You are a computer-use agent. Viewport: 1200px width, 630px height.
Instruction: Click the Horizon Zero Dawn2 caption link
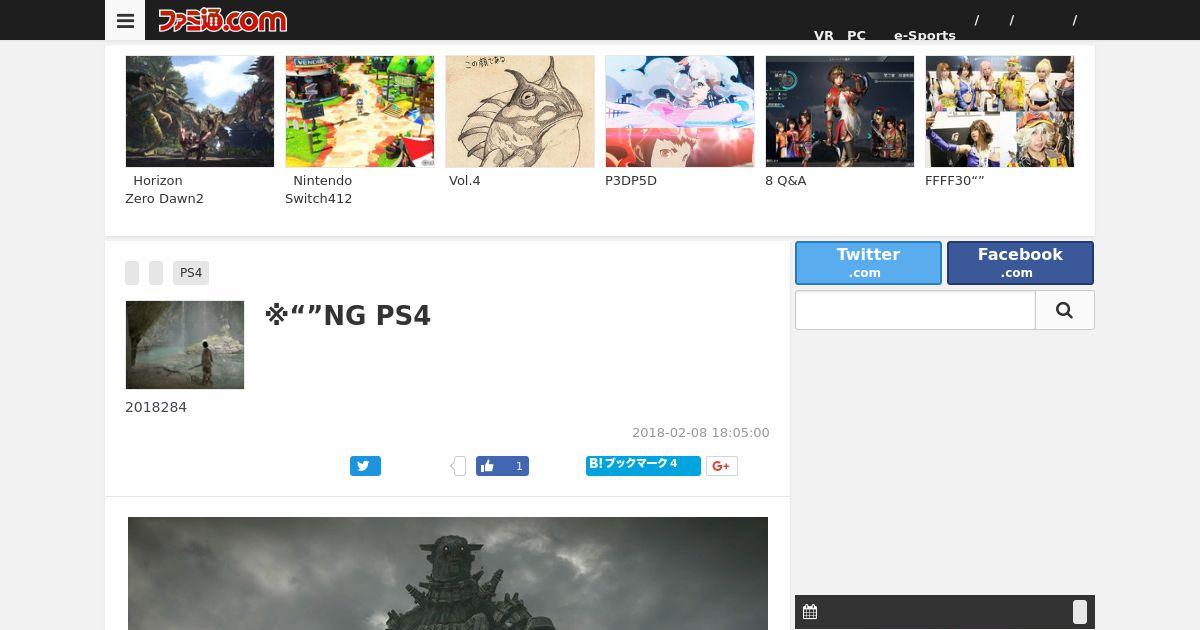pyautogui.click(x=164, y=190)
